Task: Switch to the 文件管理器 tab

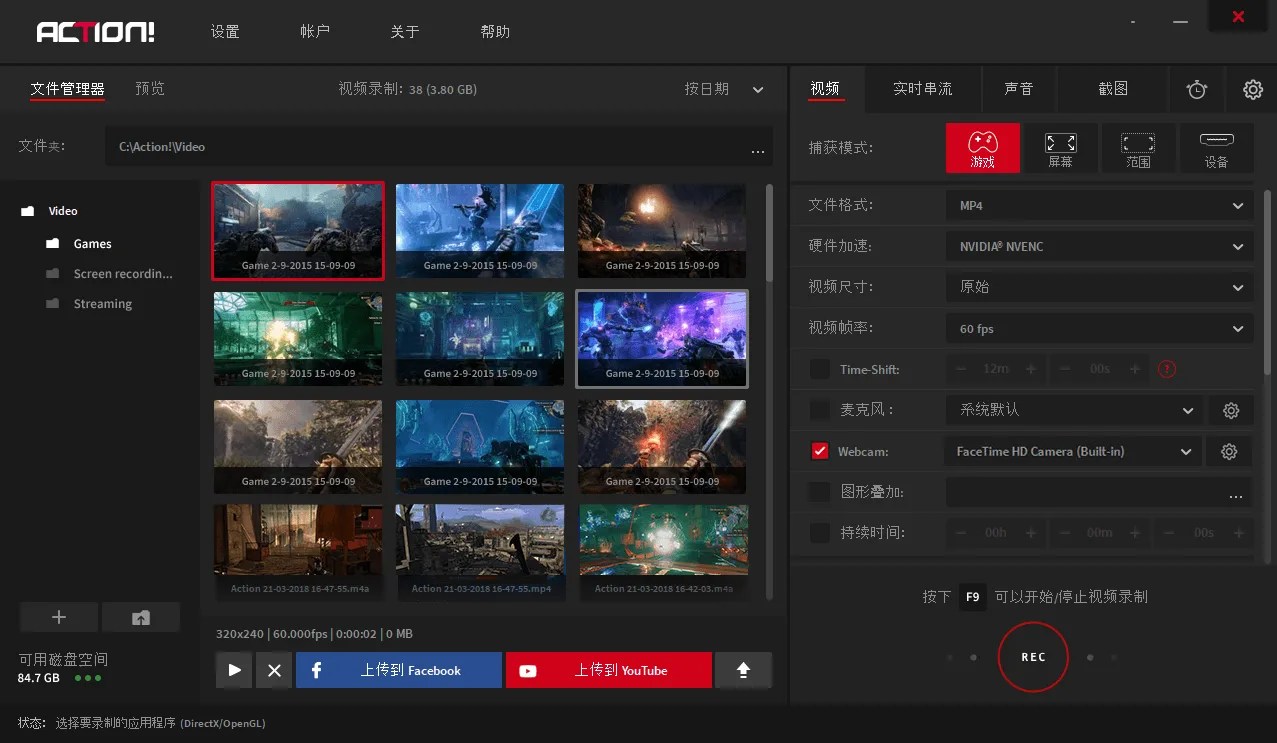Action: (x=67, y=89)
